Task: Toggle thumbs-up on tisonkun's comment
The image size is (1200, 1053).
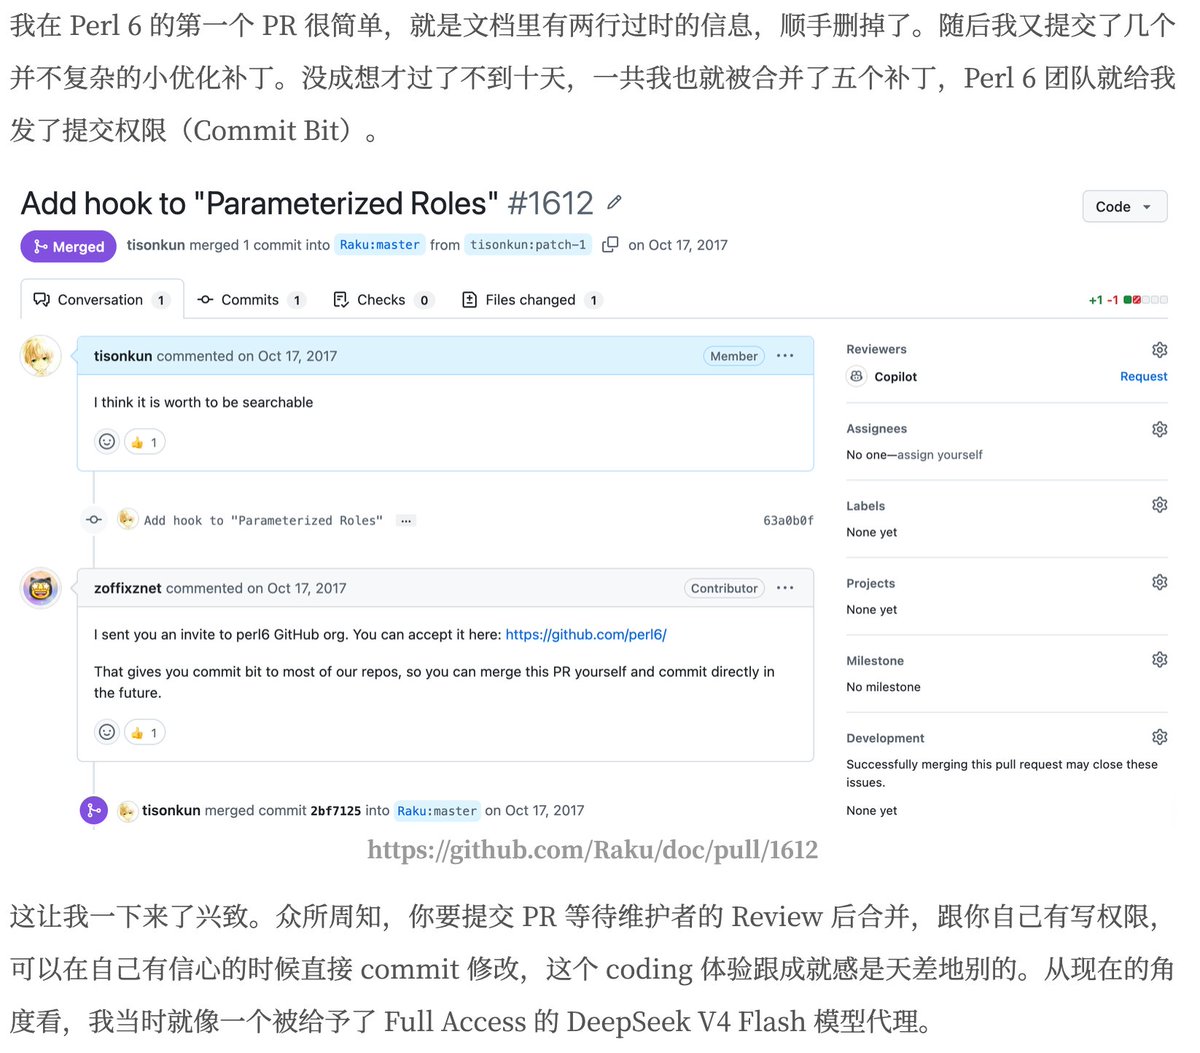Action: (x=145, y=441)
